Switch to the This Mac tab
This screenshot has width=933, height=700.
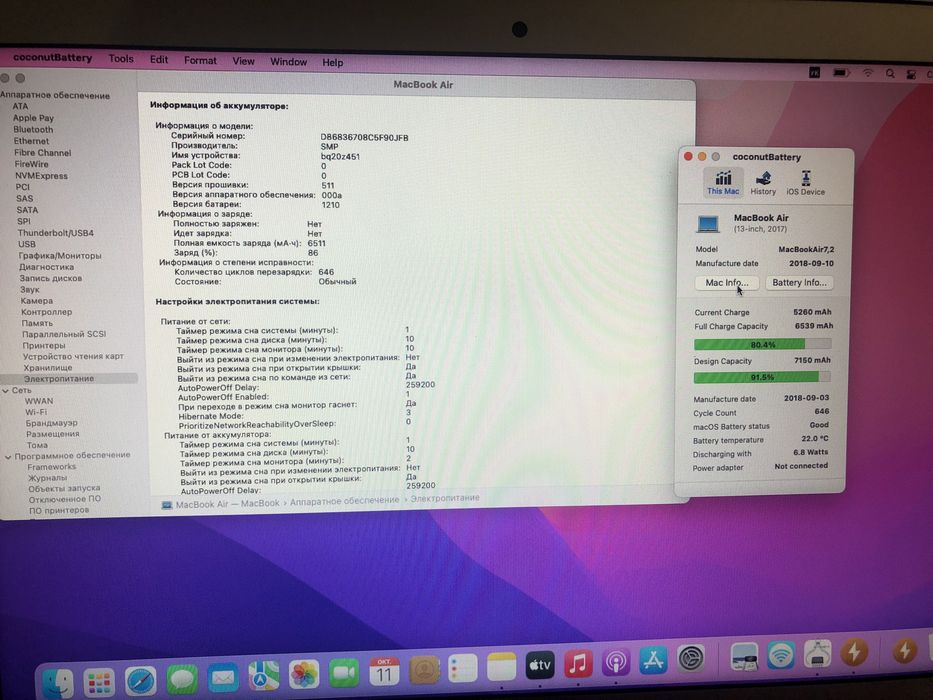[x=723, y=183]
